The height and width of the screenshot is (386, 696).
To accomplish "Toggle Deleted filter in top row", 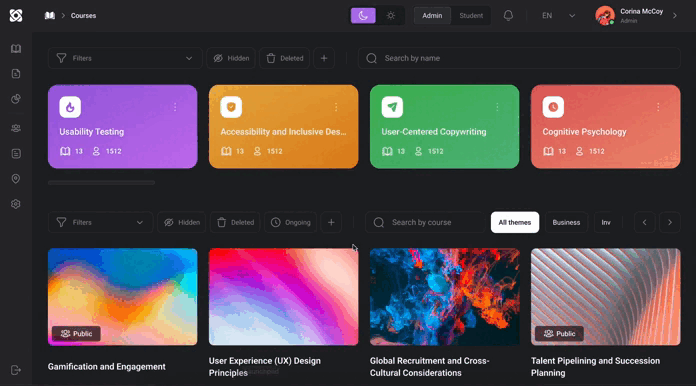I will [285, 58].
